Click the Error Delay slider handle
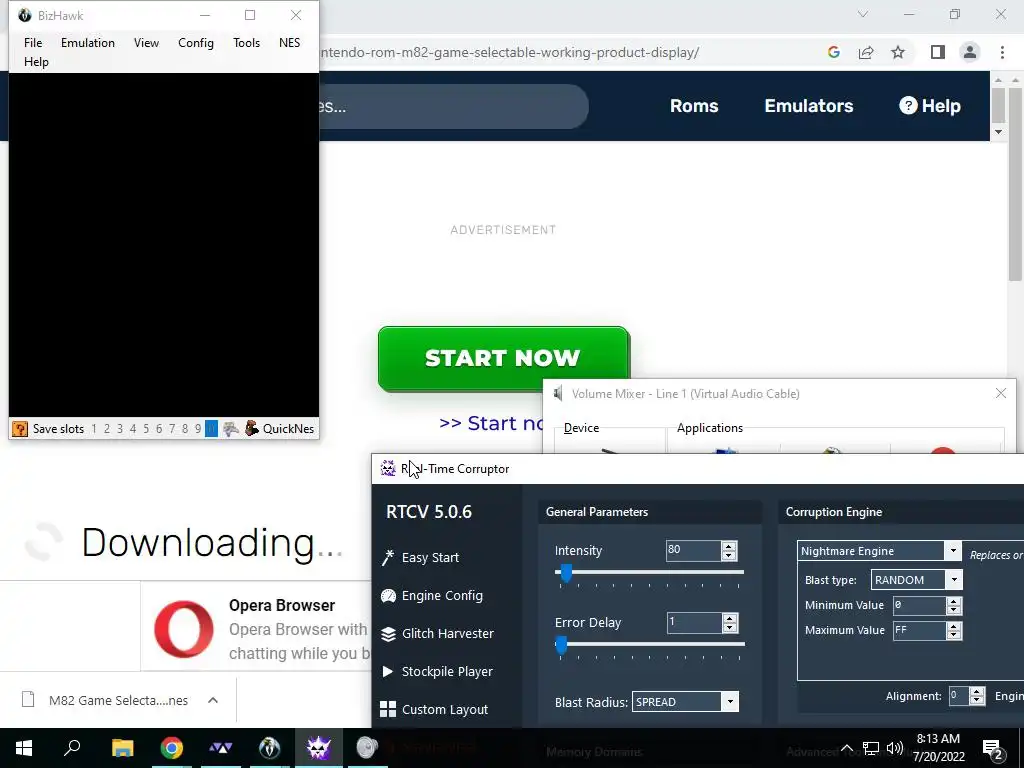 click(x=561, y=645)
